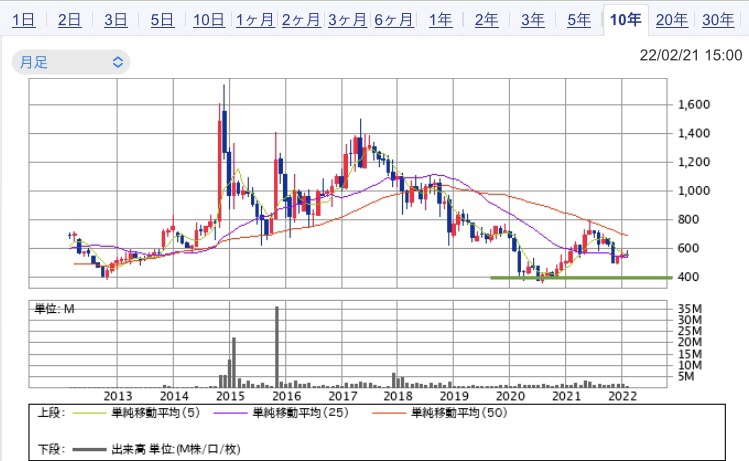
Task: Click the 1,400 price axis label
Action: pos(694,133)
